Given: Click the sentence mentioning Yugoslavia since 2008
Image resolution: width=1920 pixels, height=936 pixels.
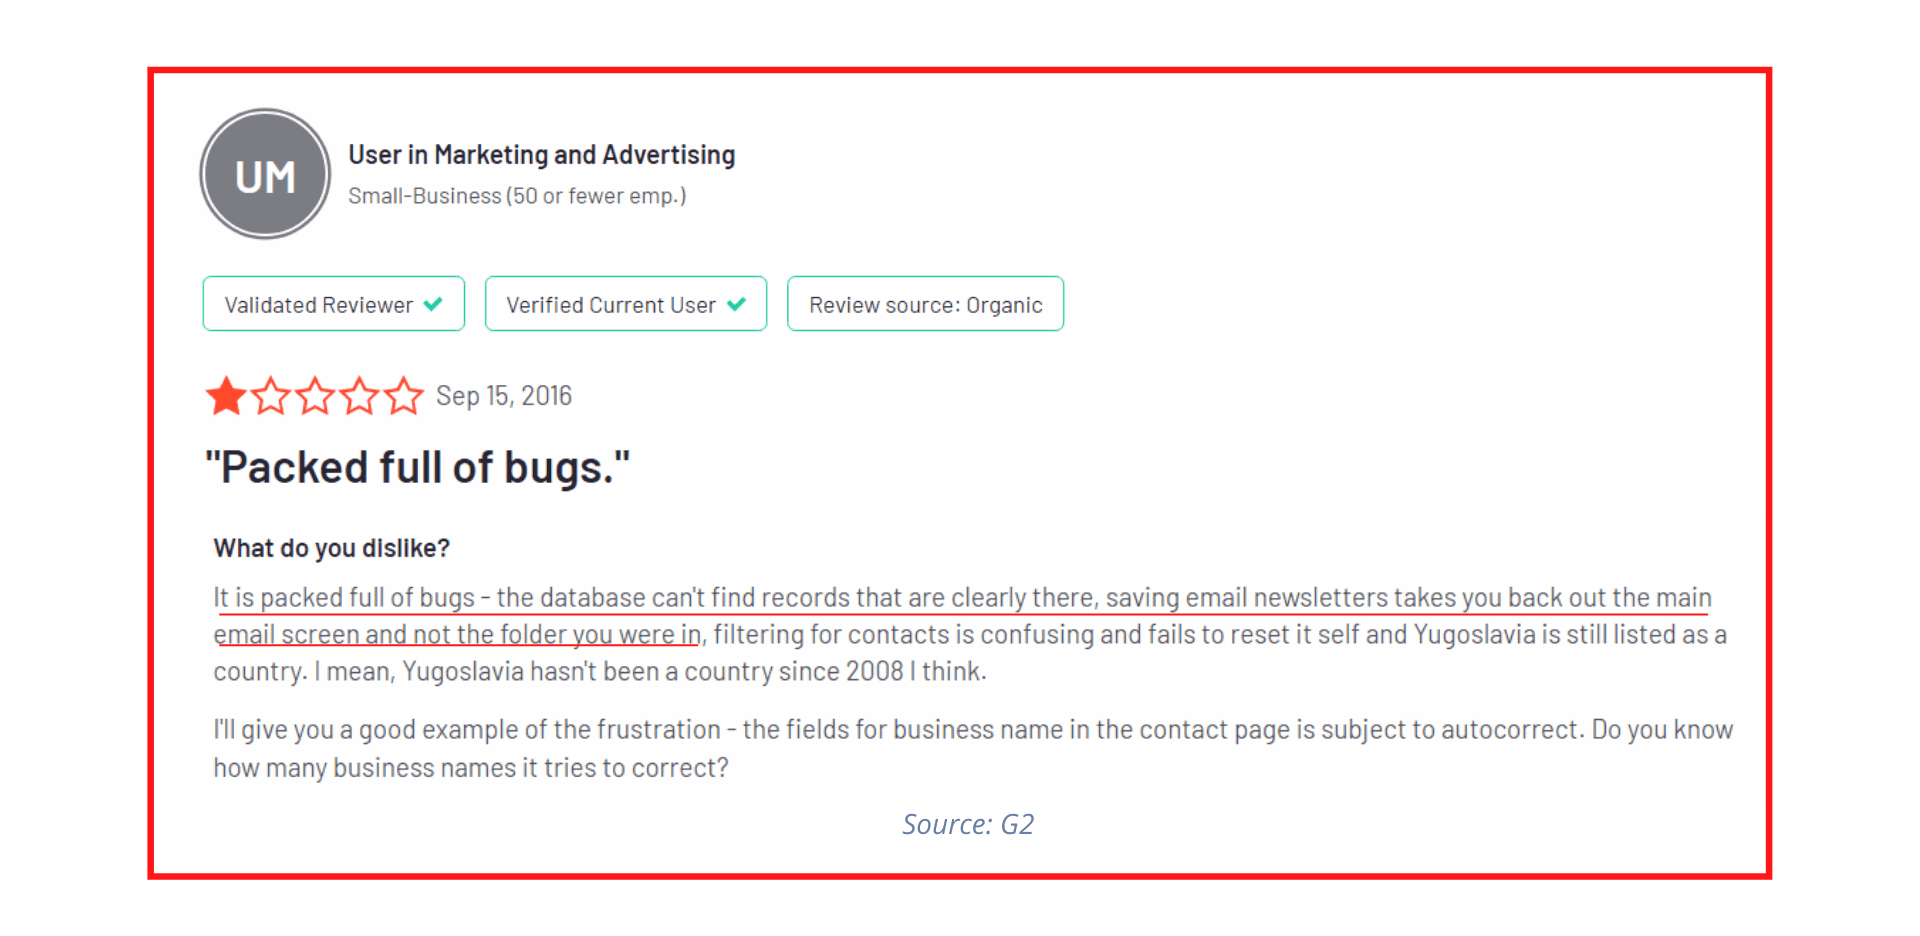Looking at the screenshot, I should click(651, 671).
